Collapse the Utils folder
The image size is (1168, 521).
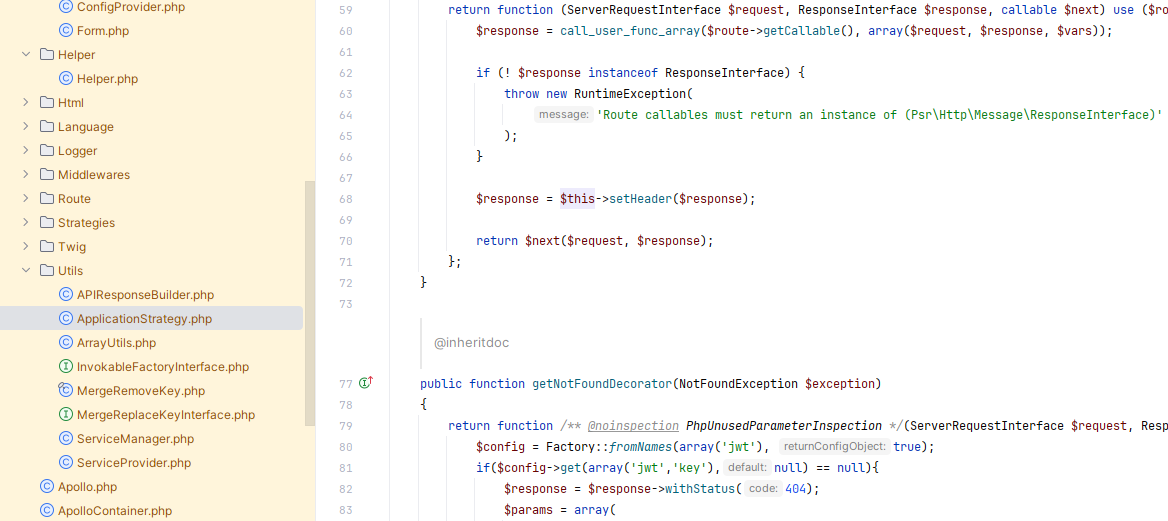[26, 271]
